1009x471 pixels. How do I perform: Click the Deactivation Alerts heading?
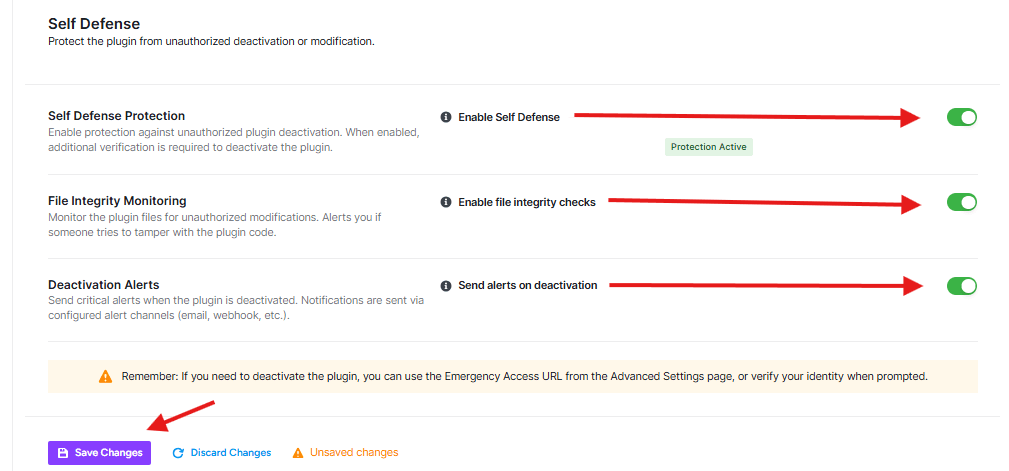(103, 285)
